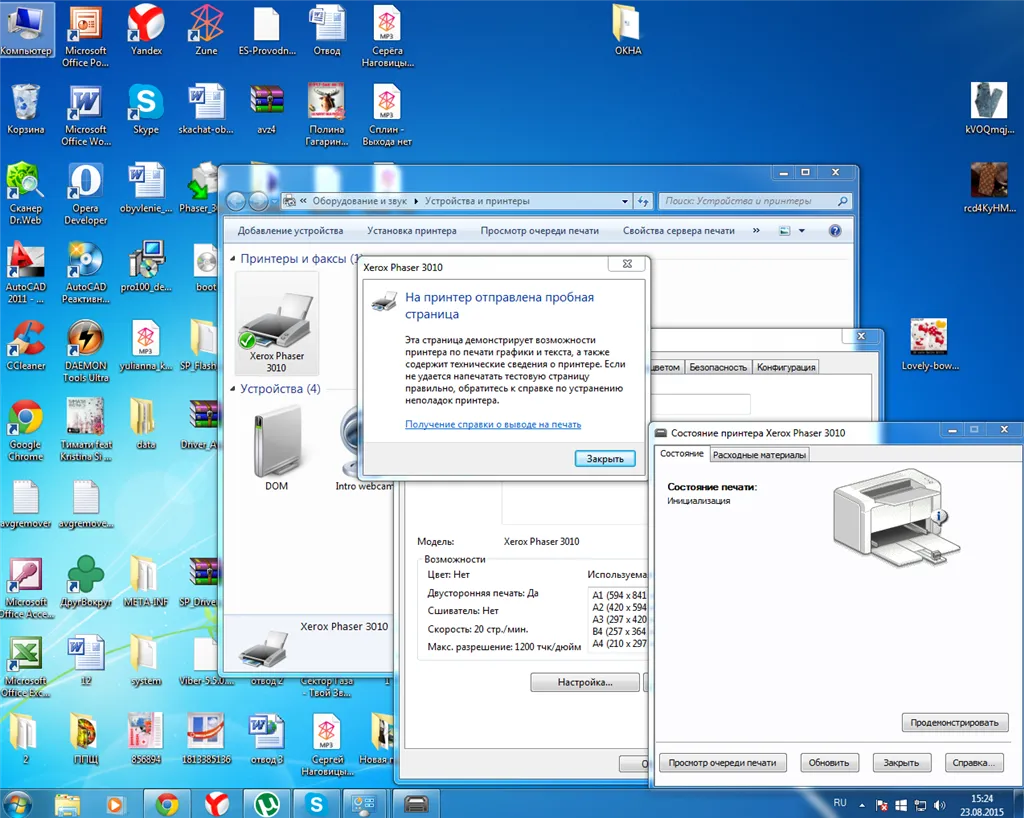Open Recycle Bin (Корзина) icon
Screen dimensions: 1024x818
25,109
